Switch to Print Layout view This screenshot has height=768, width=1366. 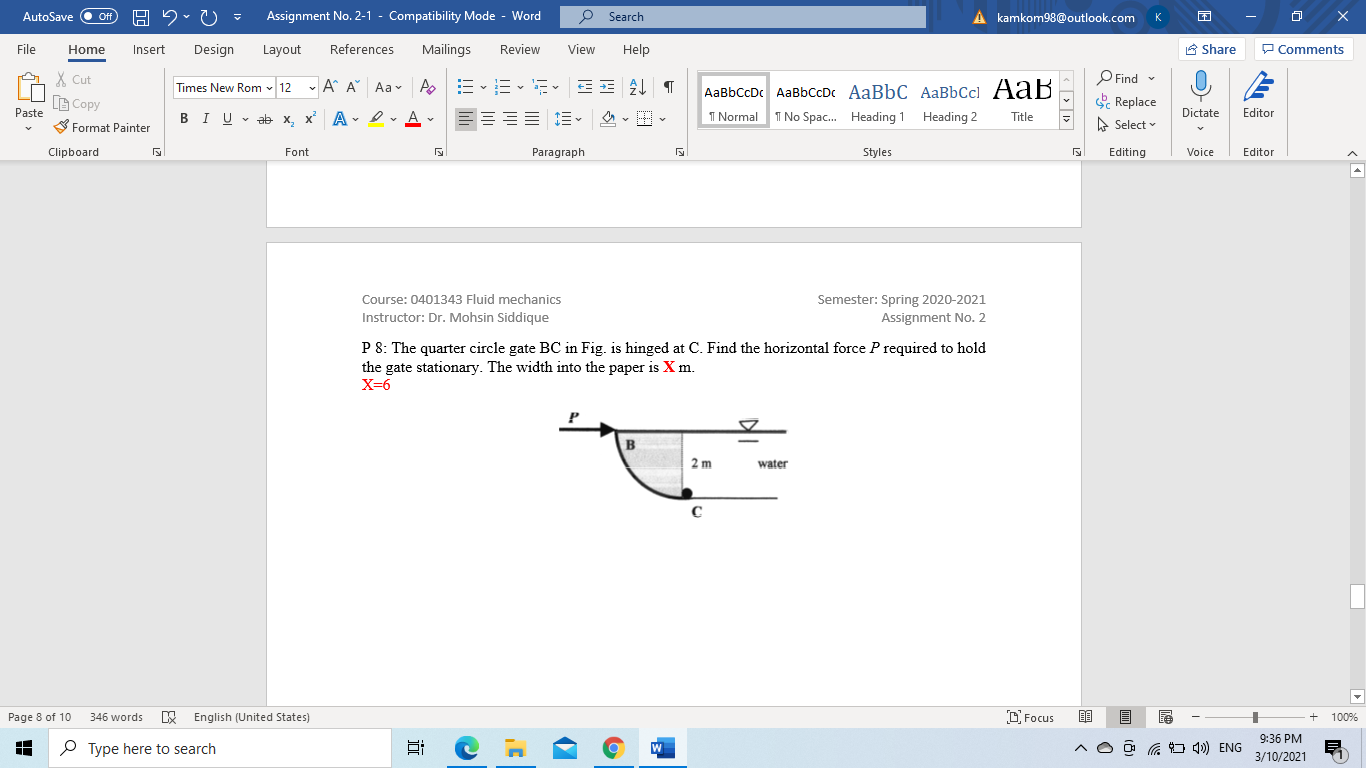coord(1125,717)
